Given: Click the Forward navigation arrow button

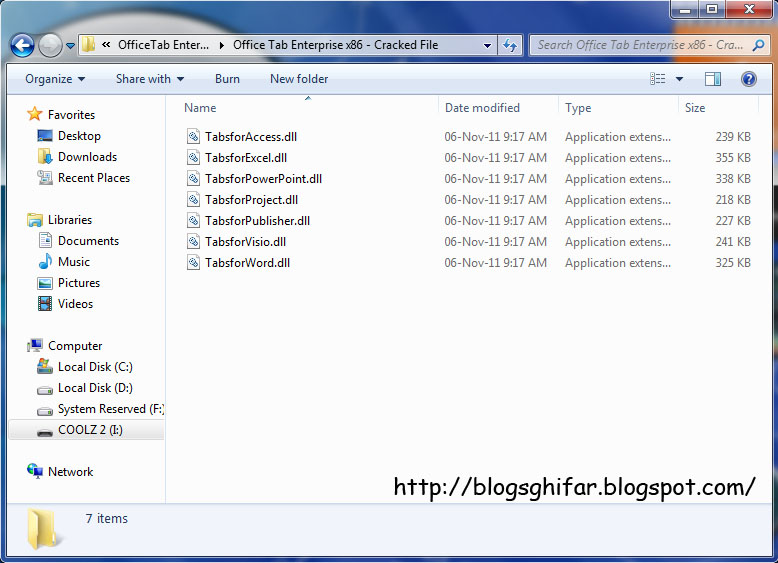Looking at the screenshot, I should tap(50, 46).
